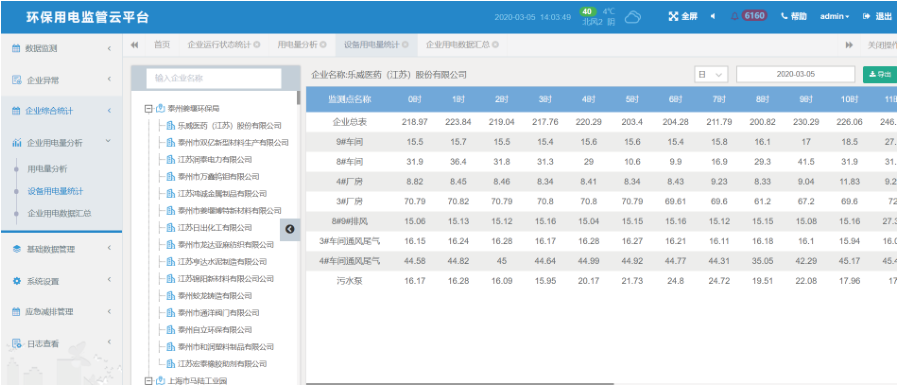Select 乐威医药（江苏）股份有限公司 in the tree
This screenshot has width=898, height=387.
230,125
